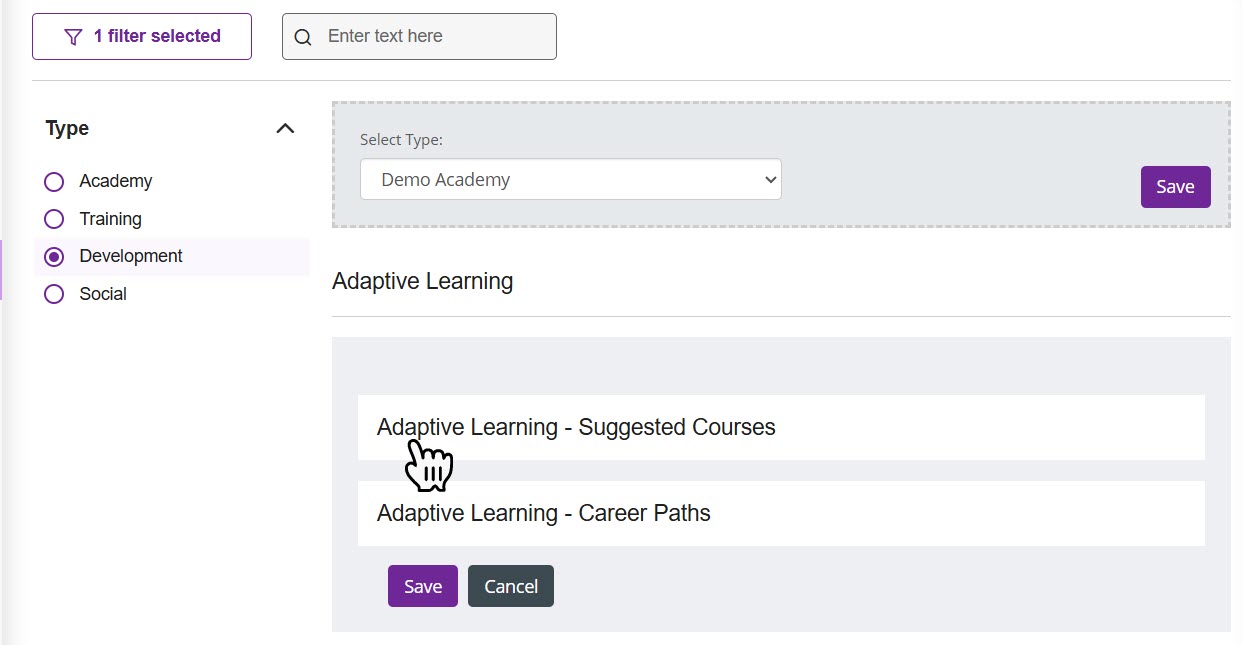The image size is (1242, 645).
Task: Click Save below the Adaptive Learning options
Action: coord(422,586)
